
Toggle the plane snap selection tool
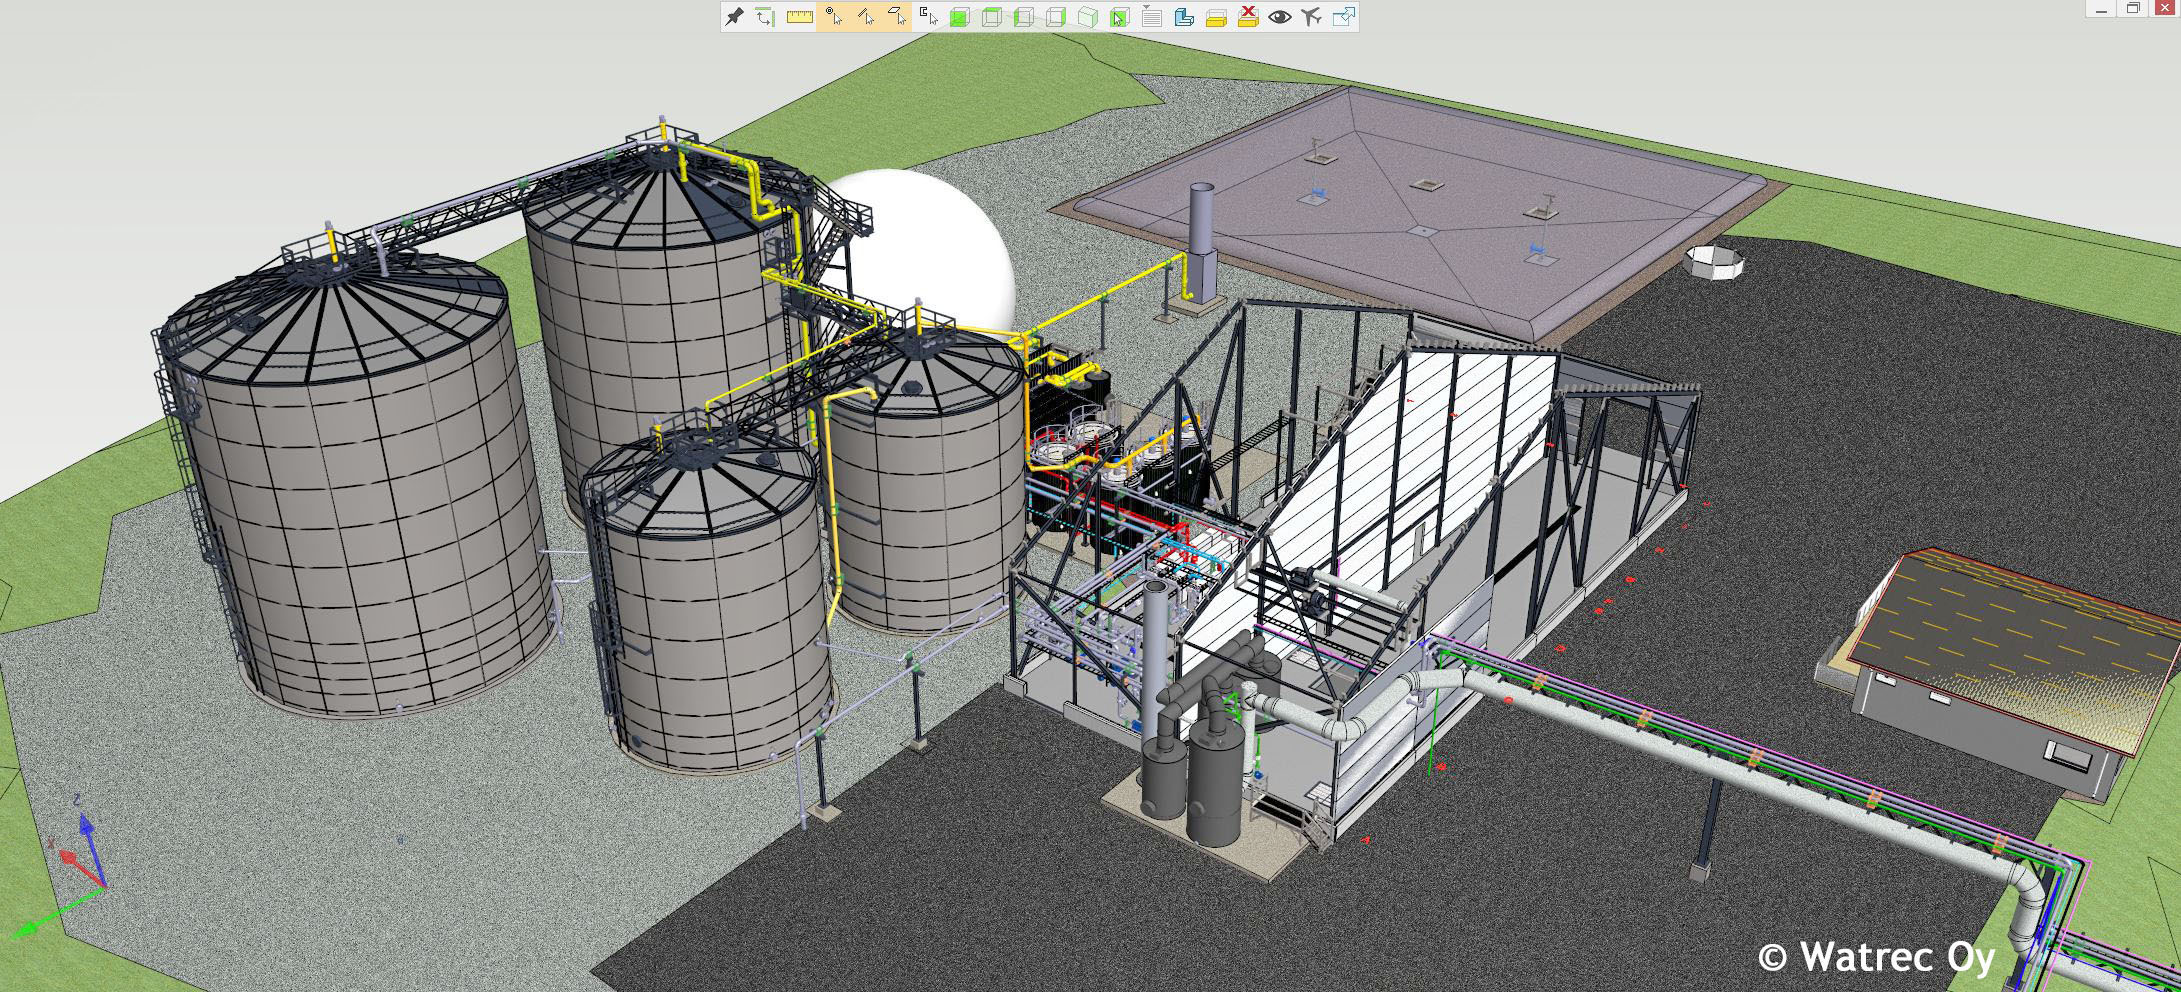point(897,17)
